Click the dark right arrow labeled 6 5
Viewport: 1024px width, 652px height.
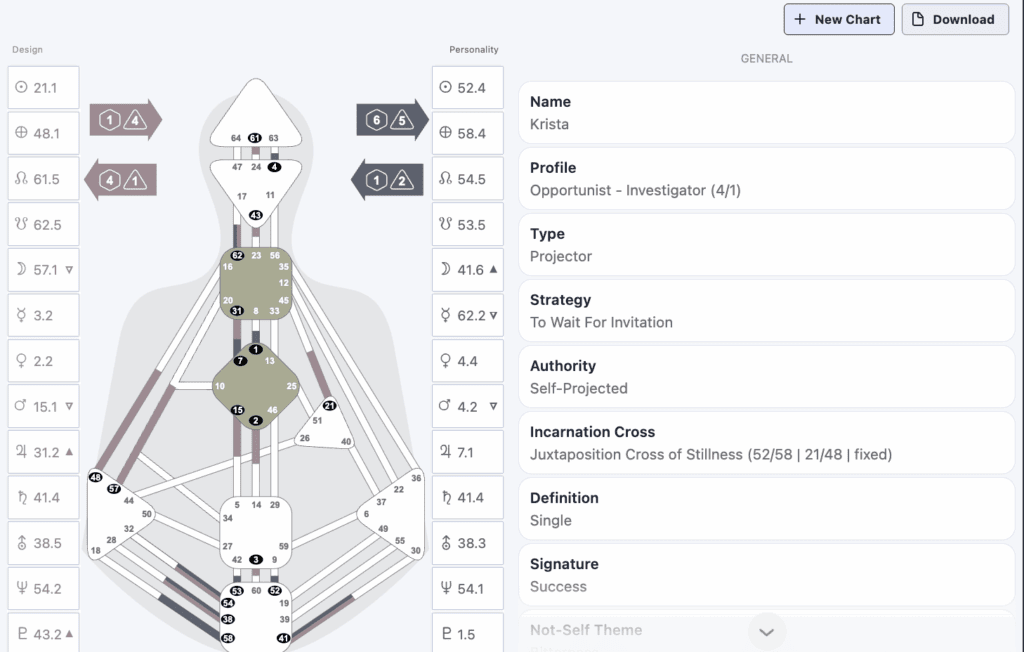[392, 120]
